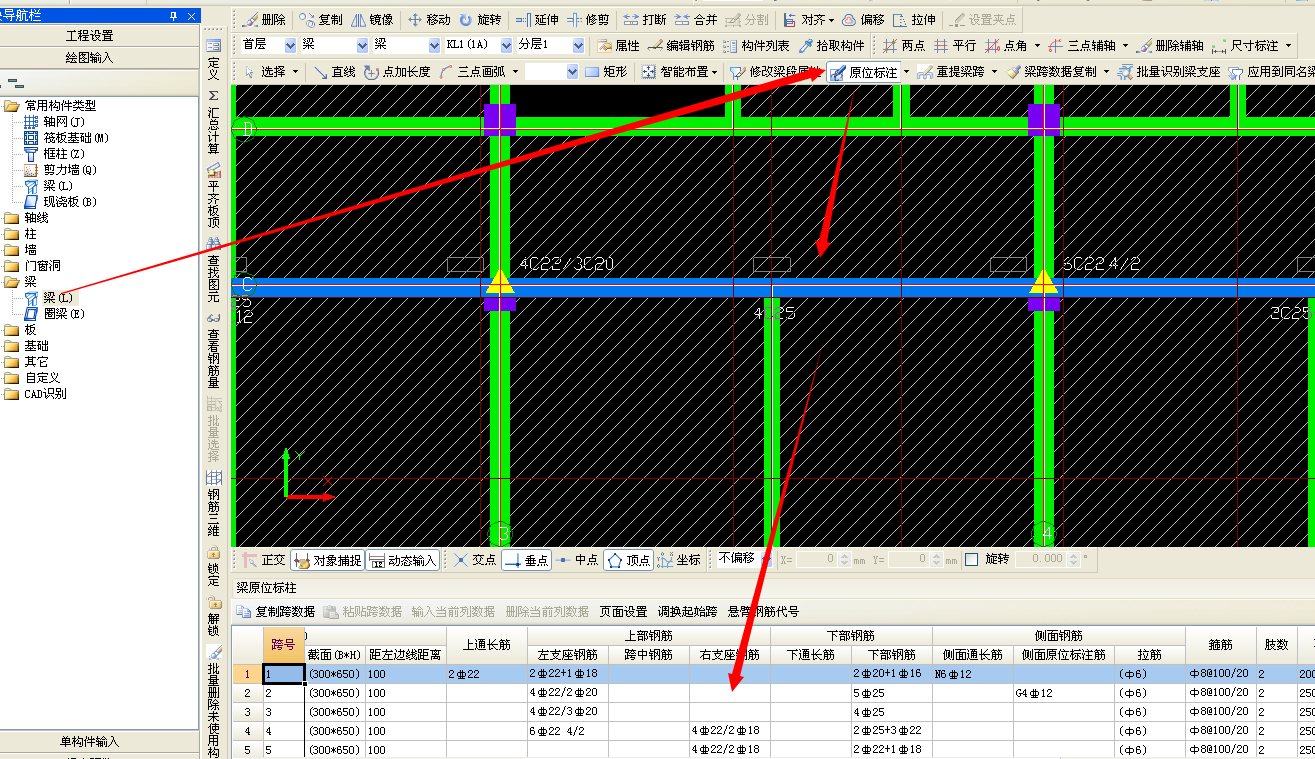
Task: Collapse the 常用构件类型 tree folder
Action: [12, 106]
